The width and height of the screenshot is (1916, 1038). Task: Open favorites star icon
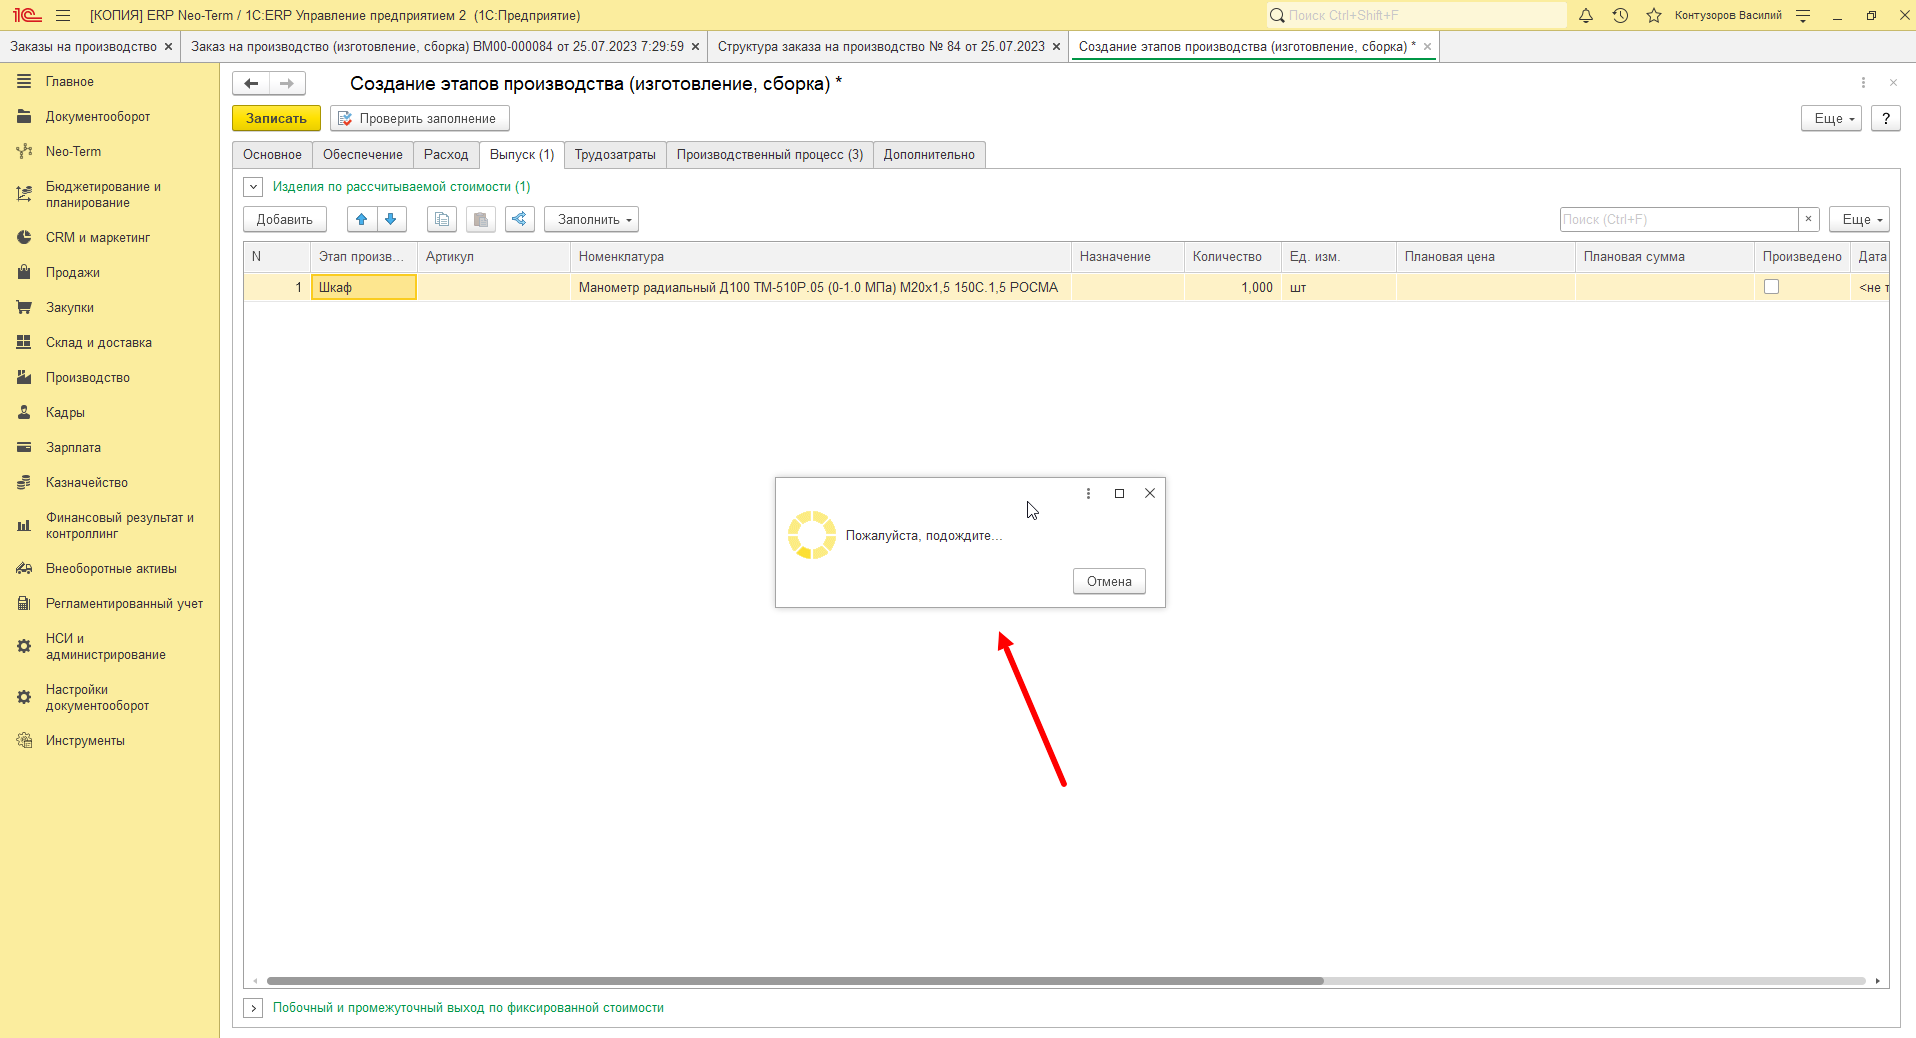(x=1654, y=15)
